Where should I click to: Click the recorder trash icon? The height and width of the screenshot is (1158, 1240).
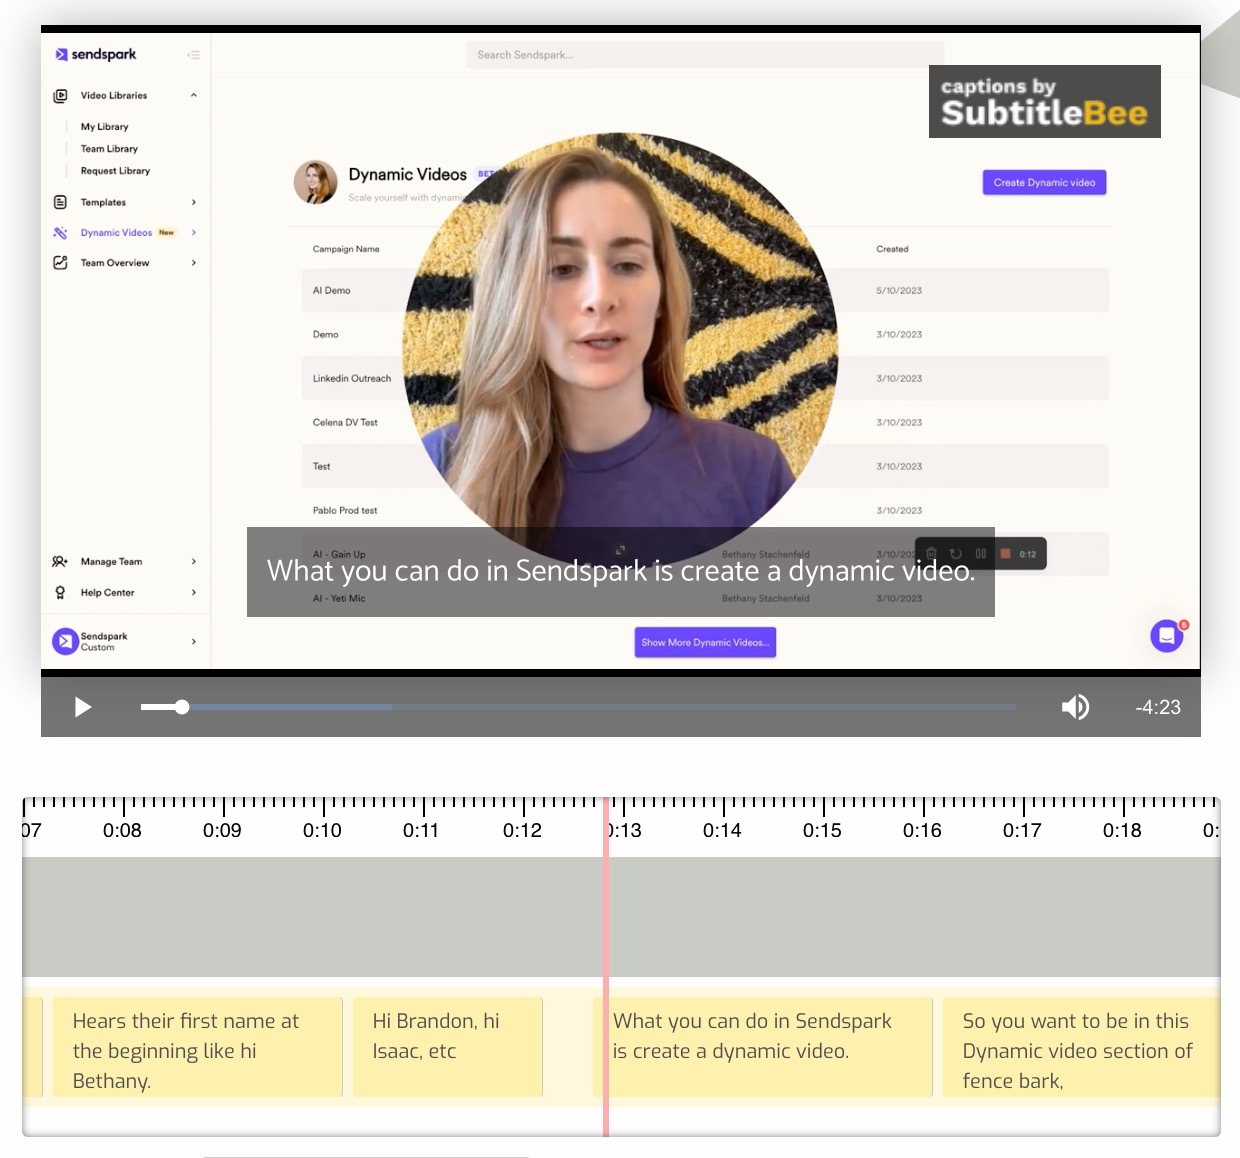click(931, 553)
